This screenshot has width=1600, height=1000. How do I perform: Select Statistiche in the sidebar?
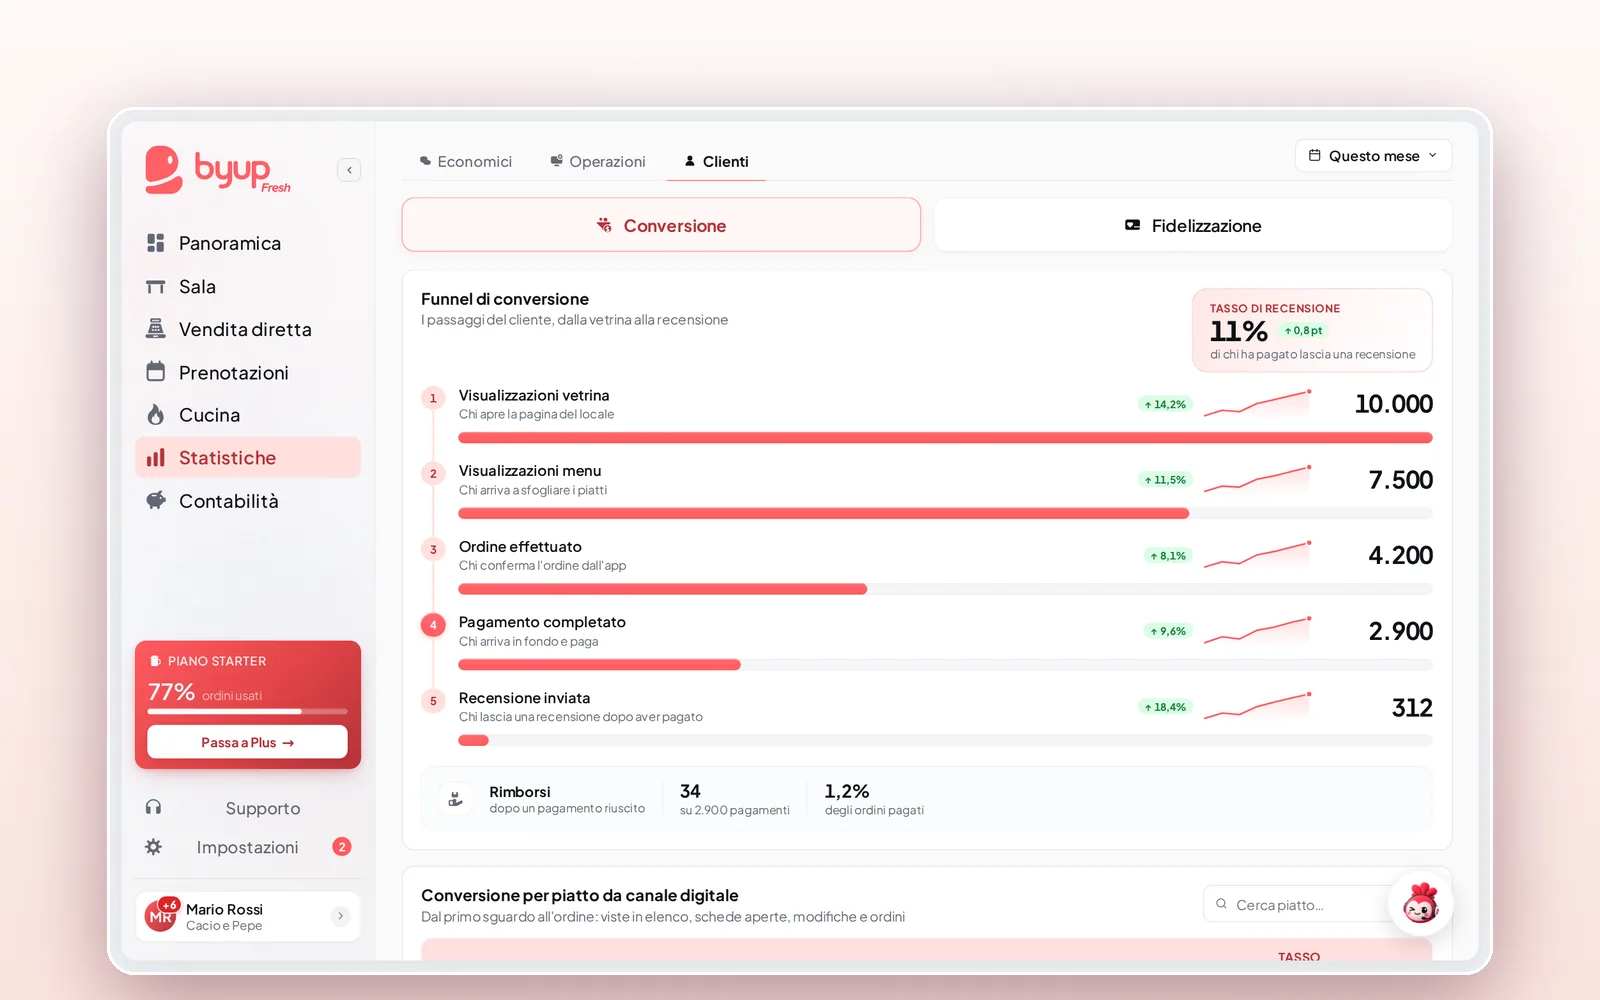point(248,458)
